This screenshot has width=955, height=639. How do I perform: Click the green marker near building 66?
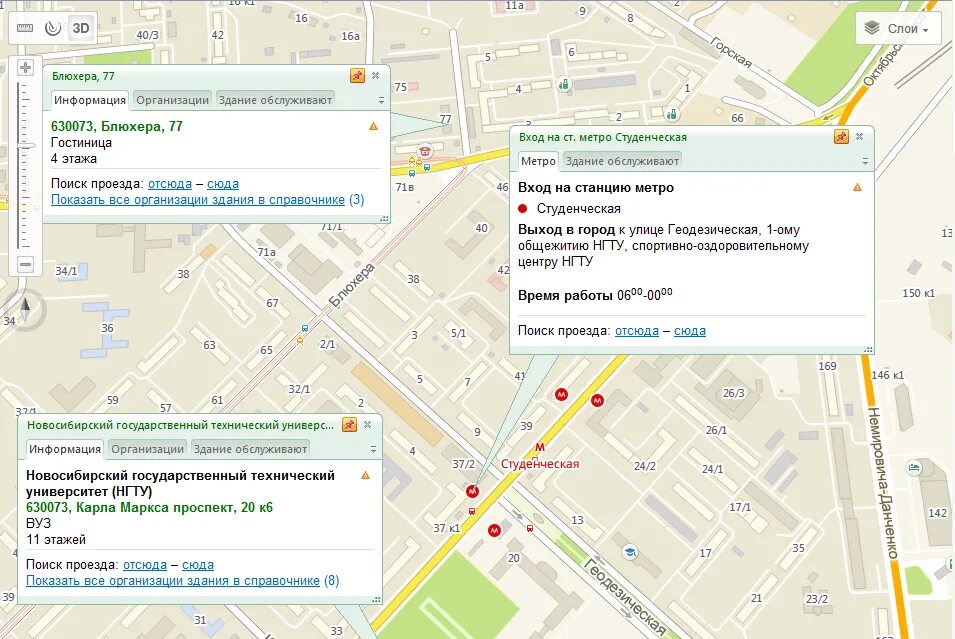[672, 114]
